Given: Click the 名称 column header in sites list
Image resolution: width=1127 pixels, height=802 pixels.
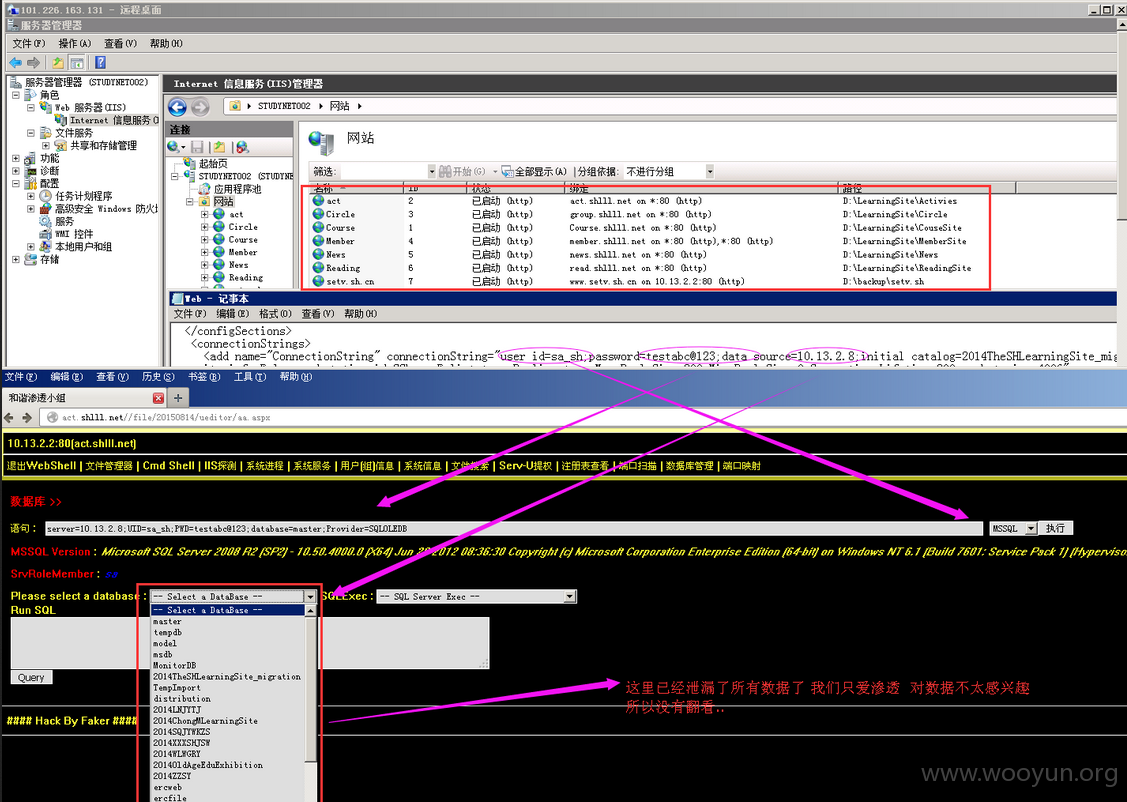Looking at the screenshot, I should click(x=356, y=188).
